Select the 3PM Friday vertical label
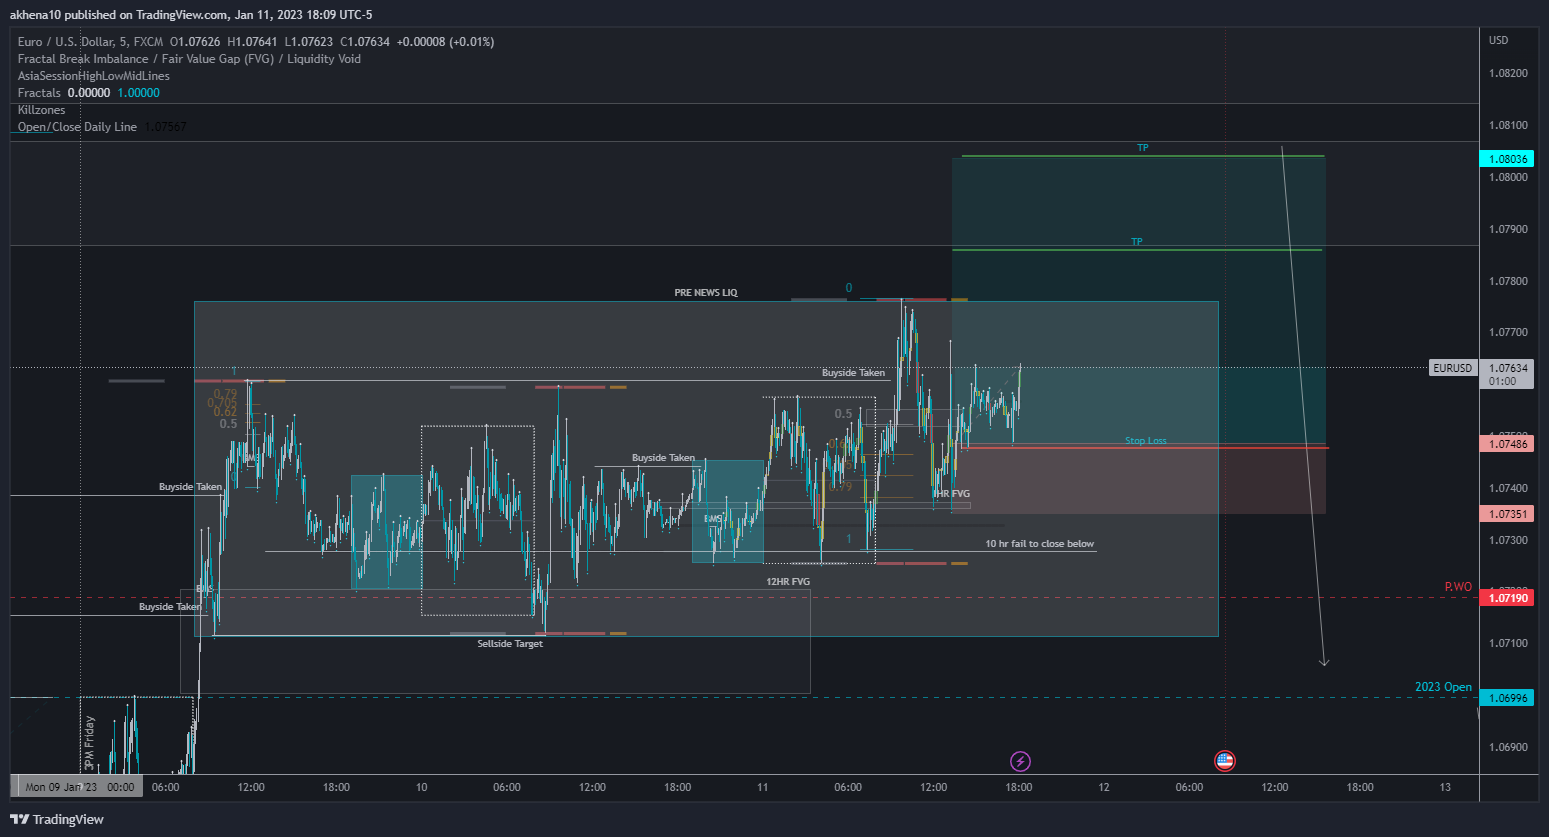Screen dimensions: 1549x837 click(89, 743)
